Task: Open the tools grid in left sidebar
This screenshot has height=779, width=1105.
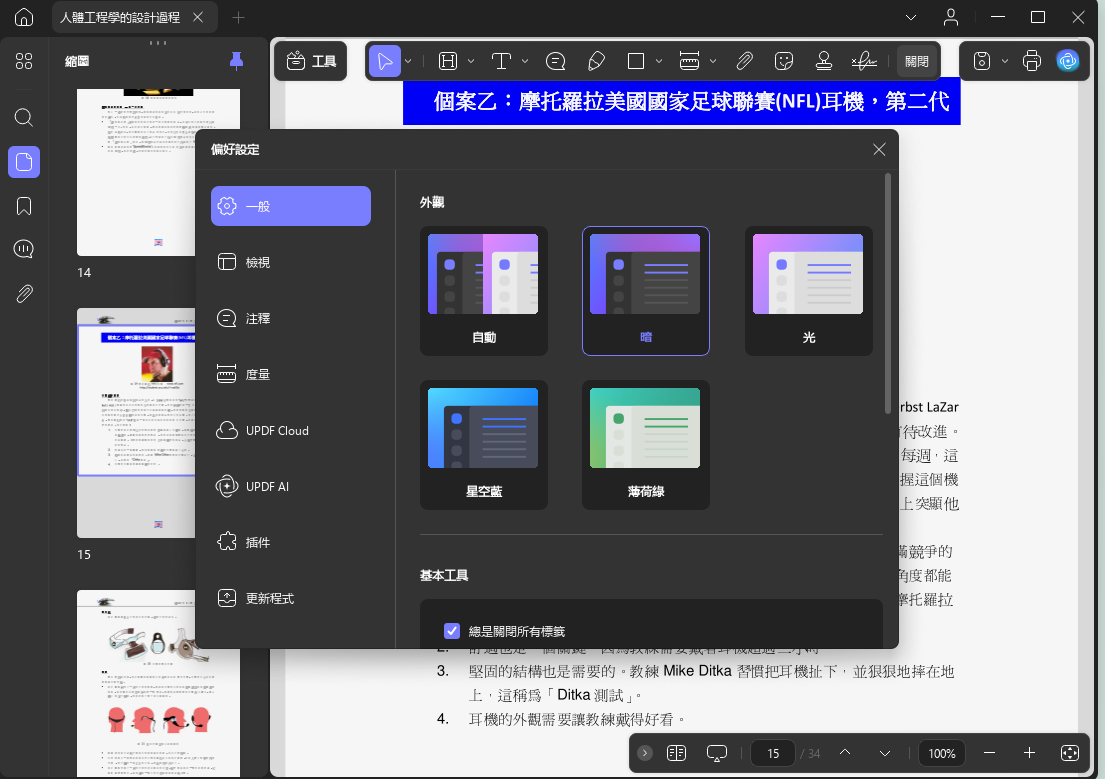Action: (24, 61)
